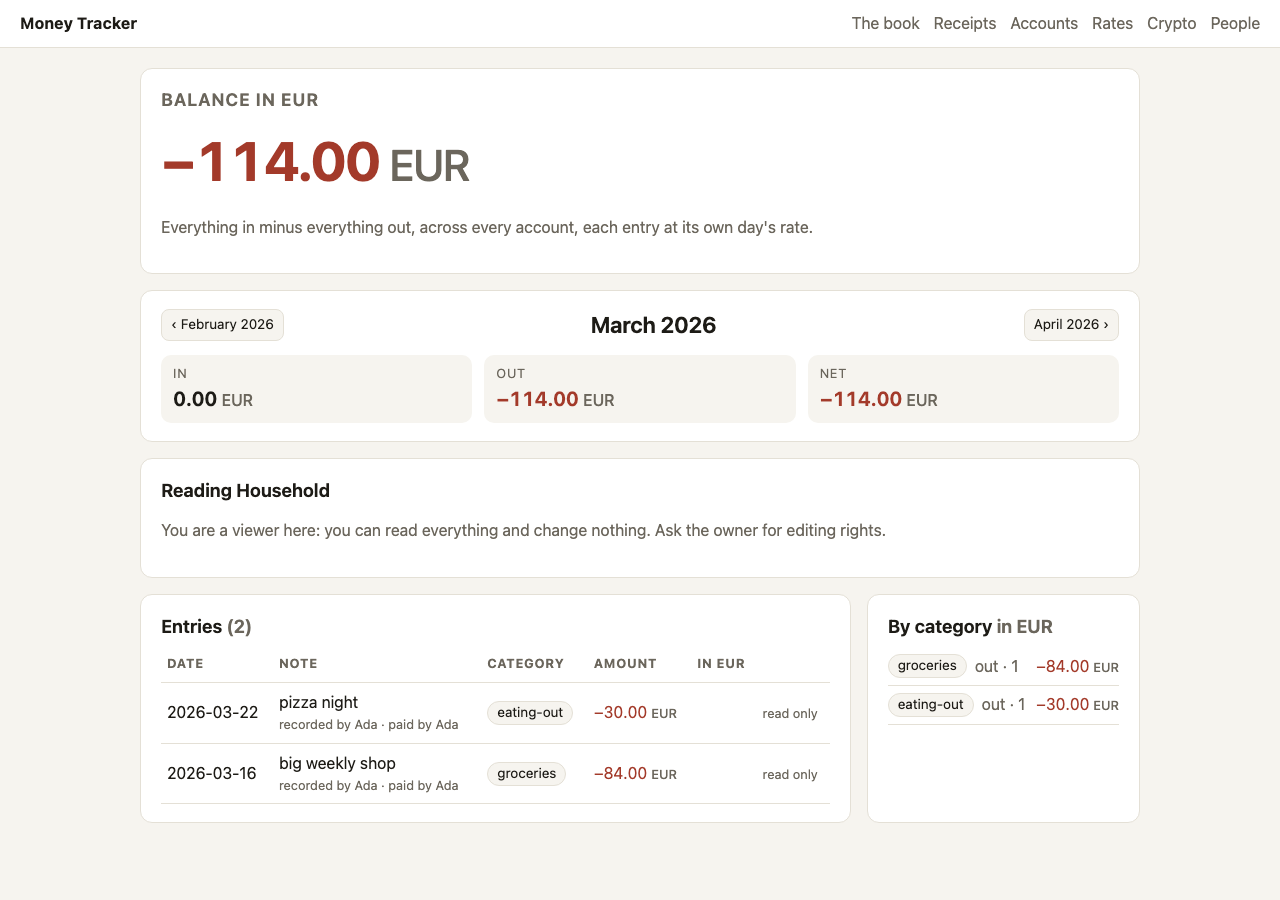Click the Reading Household heading

[x=245, y=491]
